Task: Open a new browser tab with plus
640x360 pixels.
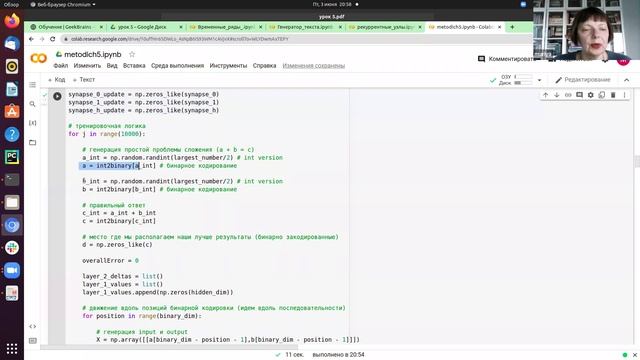Action: [x=512, y=27]
